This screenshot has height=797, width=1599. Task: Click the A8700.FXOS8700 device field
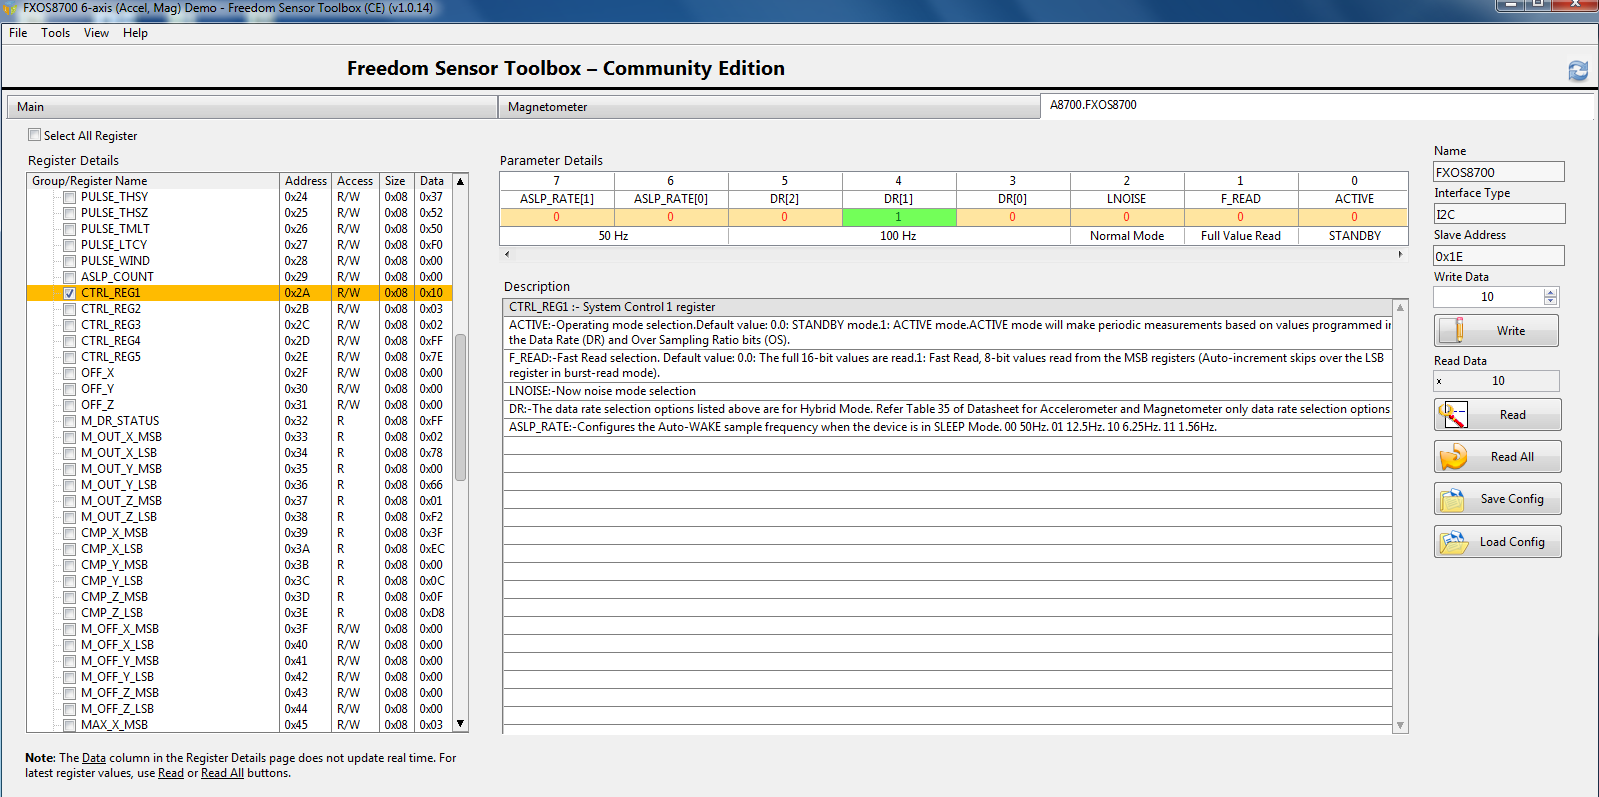click(1317, 105)
